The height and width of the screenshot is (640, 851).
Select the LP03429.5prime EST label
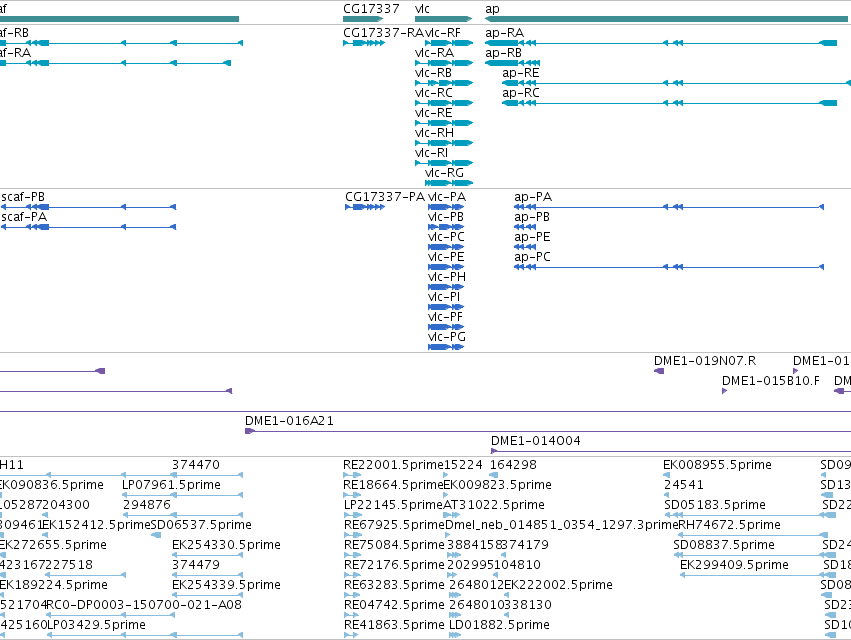coord(97,625)
